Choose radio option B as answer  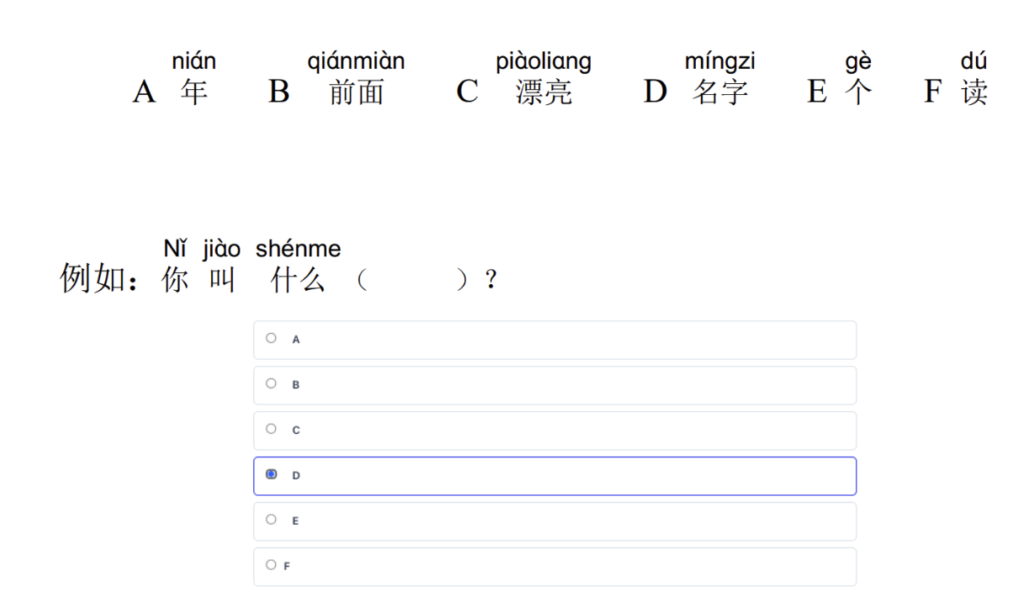[x=271, y=384]
